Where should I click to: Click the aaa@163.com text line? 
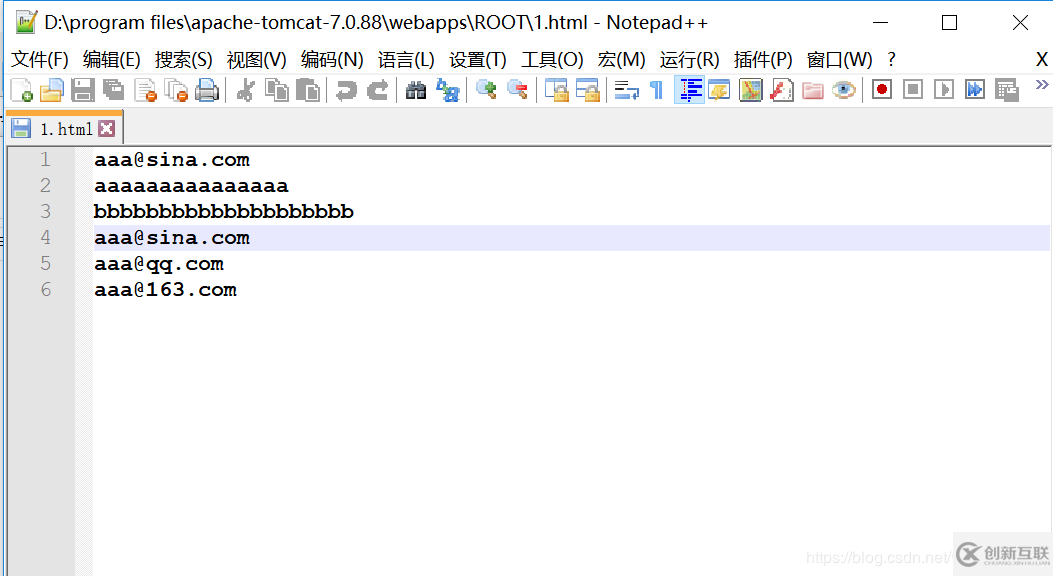(165, 290)
